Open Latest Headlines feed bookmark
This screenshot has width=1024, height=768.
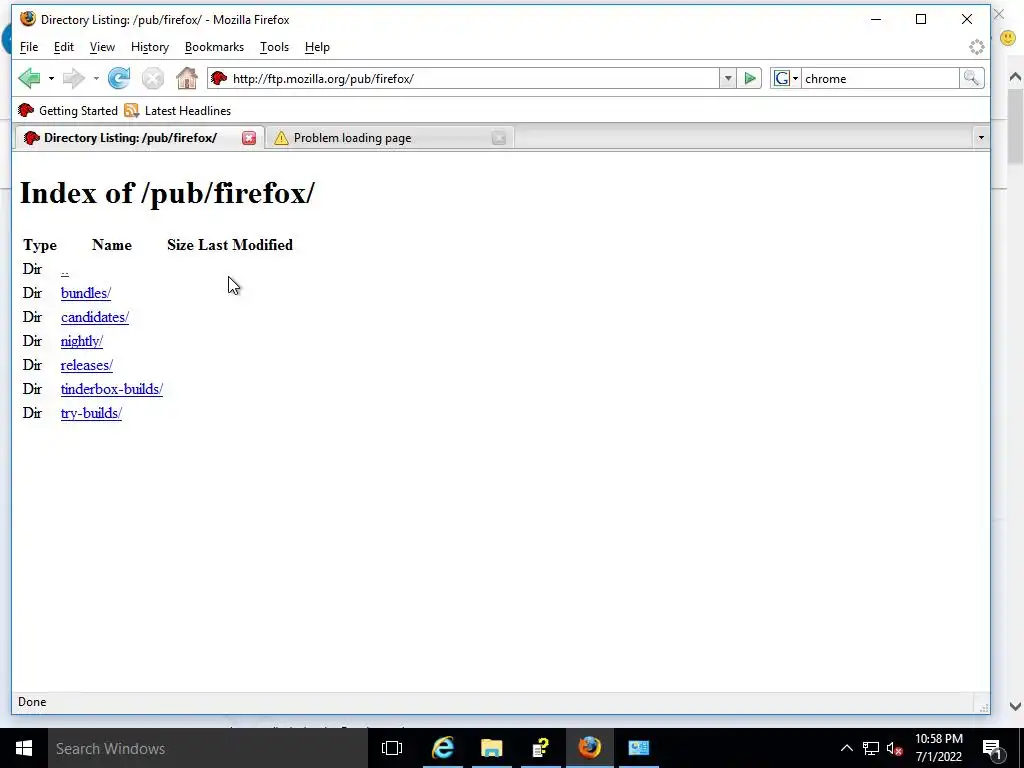(x=178, y=110)
